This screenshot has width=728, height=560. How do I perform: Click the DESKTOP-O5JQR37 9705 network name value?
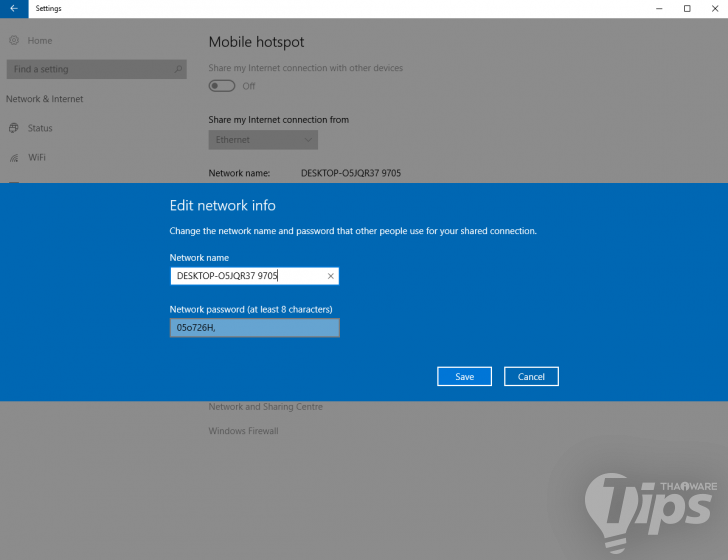[351, 173]
